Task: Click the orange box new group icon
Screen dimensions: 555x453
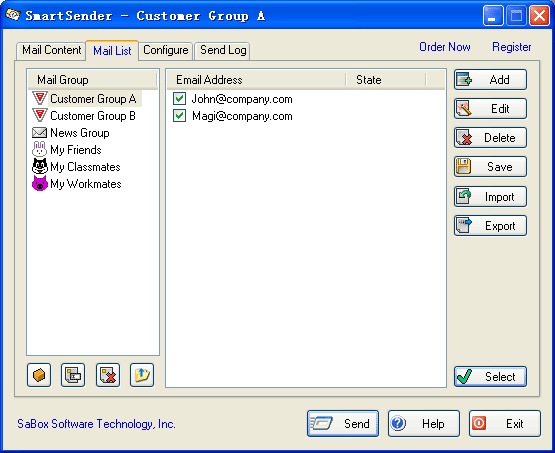Action: click(39, 375)
